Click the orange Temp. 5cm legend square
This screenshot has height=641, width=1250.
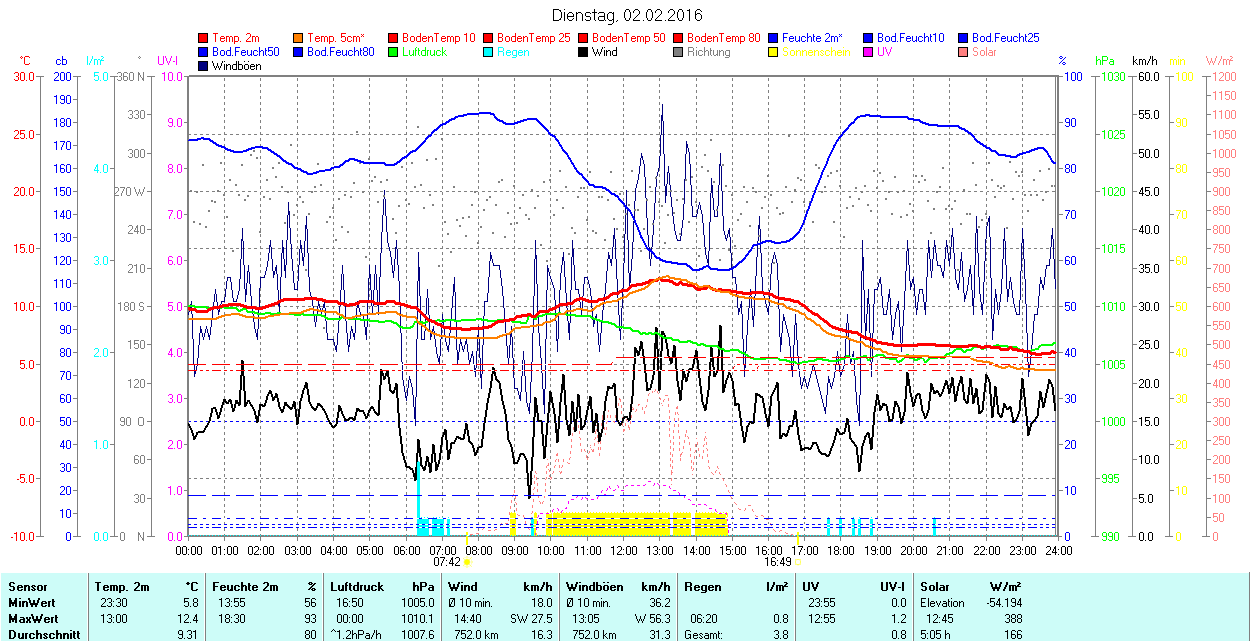[x=299, y=38]
